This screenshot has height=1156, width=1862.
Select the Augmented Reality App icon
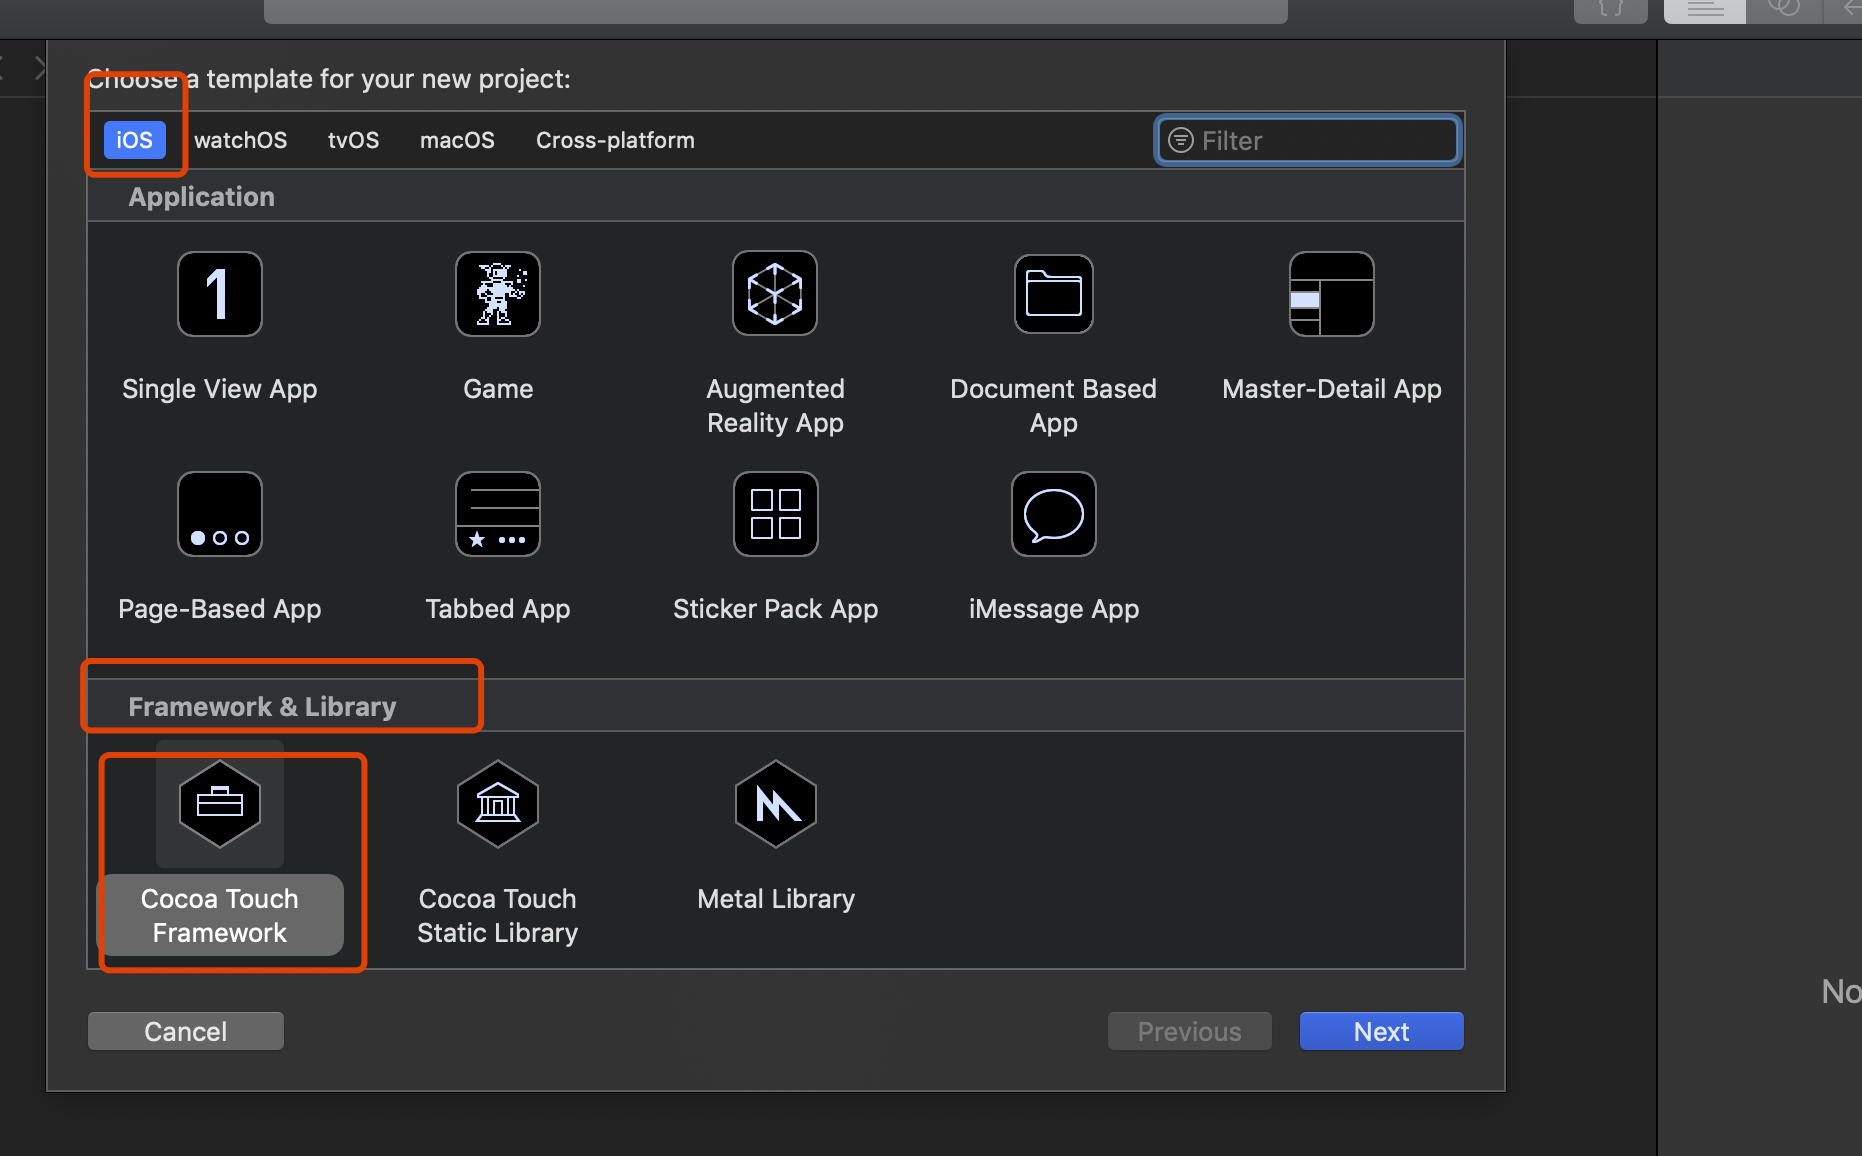[x=775, y=293]
